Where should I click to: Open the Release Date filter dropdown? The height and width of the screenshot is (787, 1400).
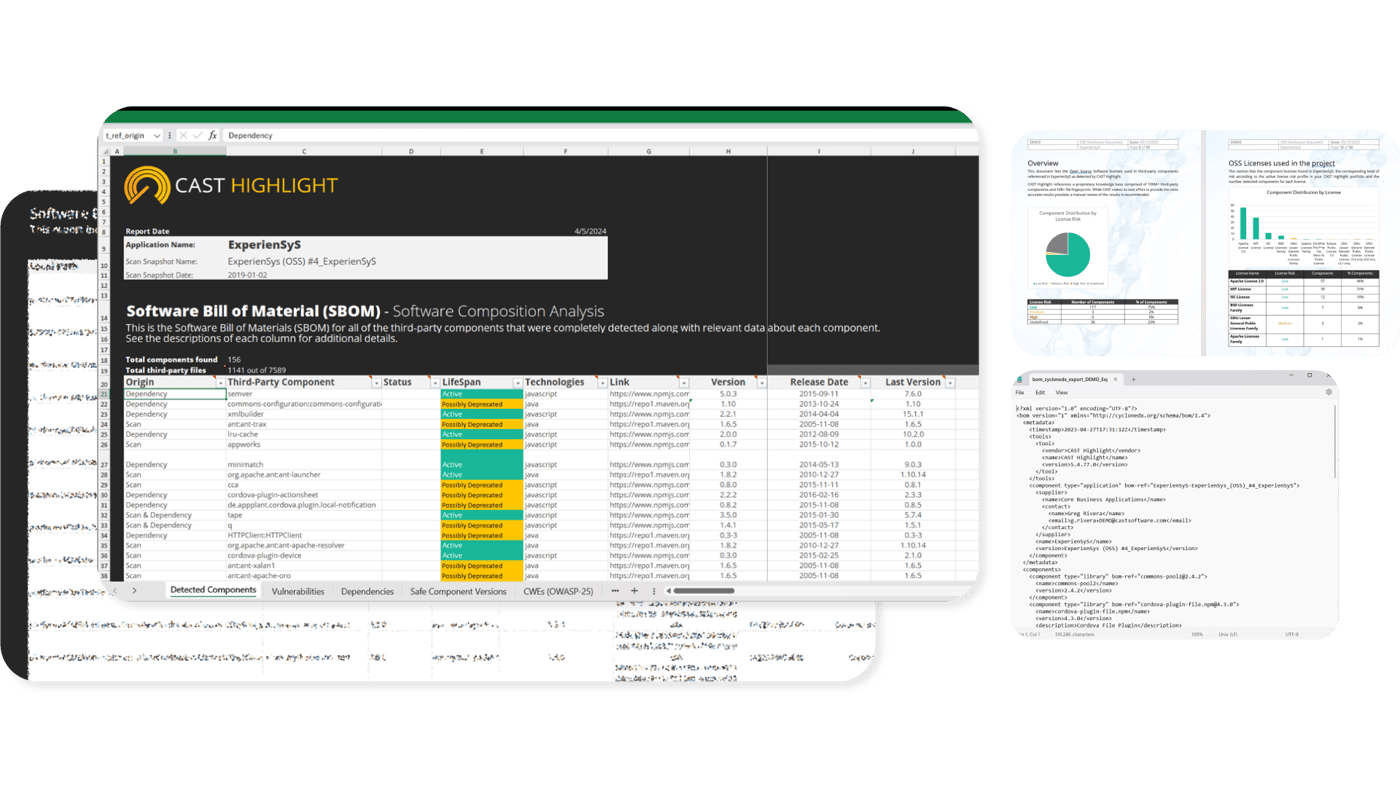click(865, 383)
